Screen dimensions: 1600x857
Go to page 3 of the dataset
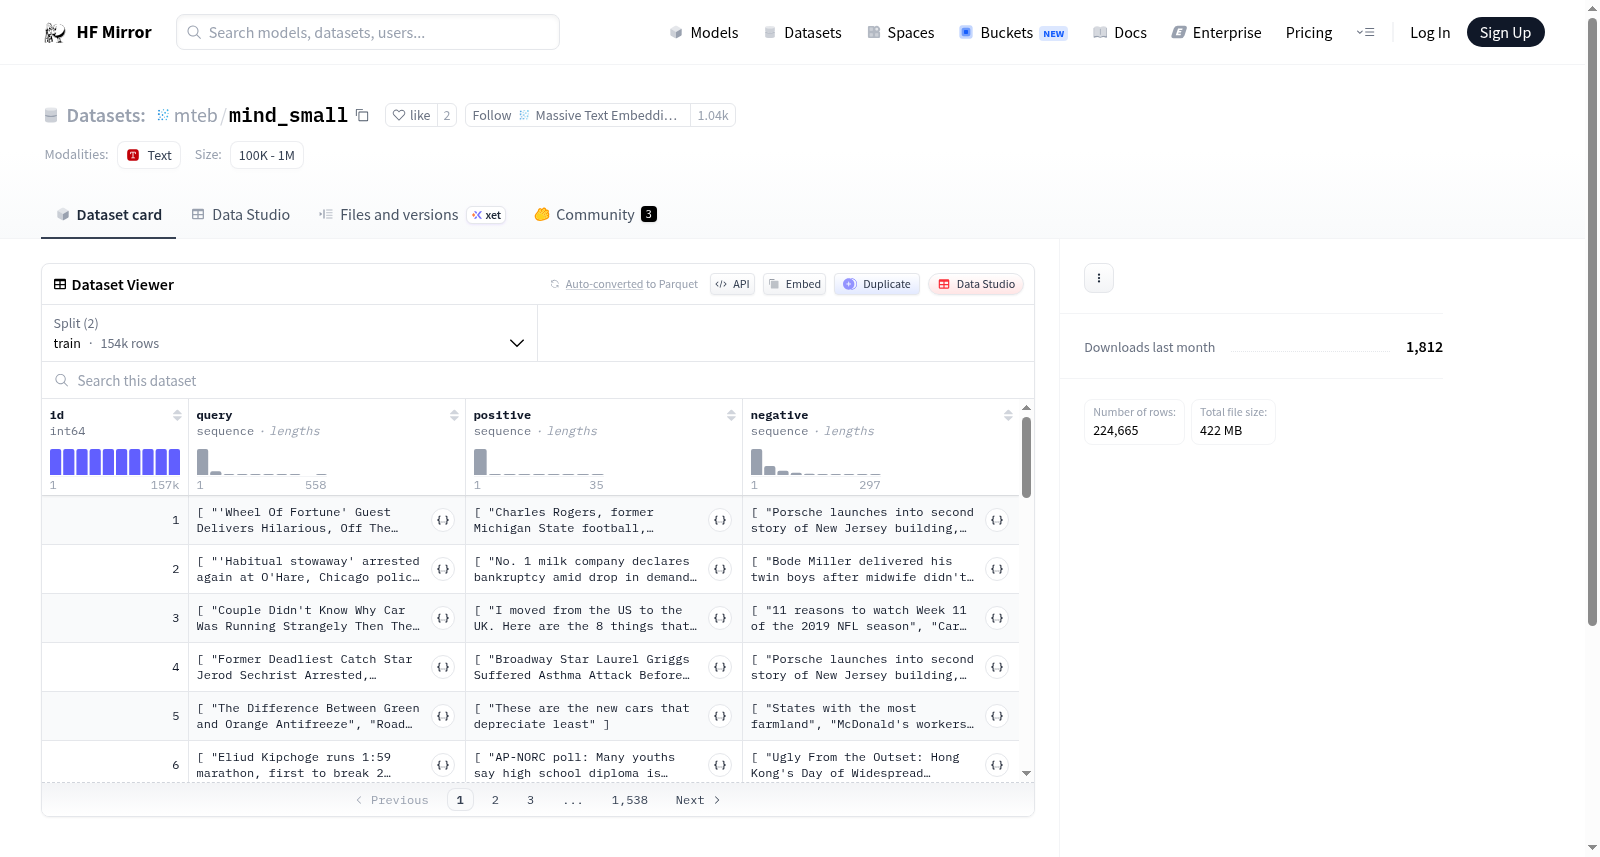530,800
